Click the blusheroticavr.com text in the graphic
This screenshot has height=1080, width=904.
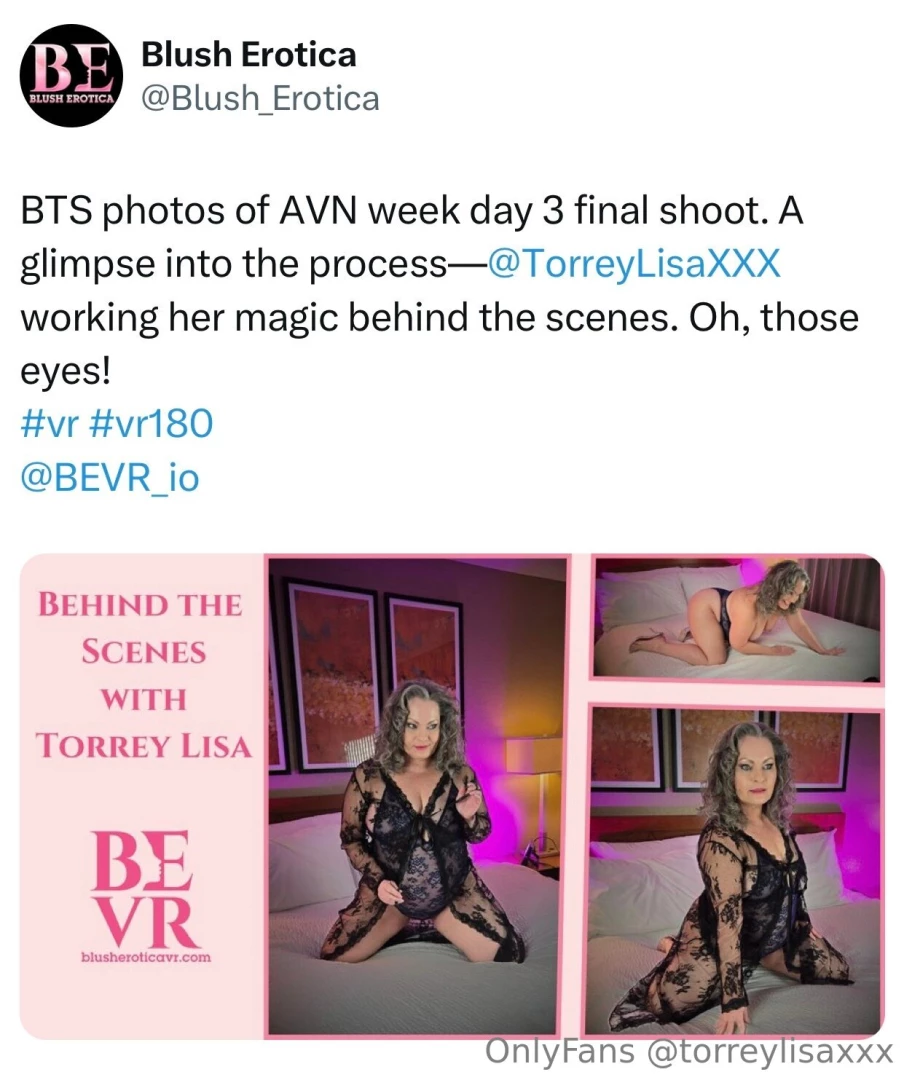point(146,957)
